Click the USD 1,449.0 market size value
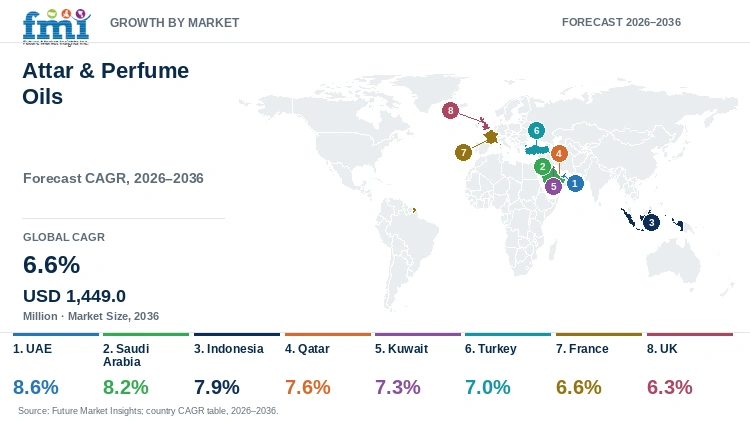The width and height of the screenshot is (750, 421). click(74, 296)
